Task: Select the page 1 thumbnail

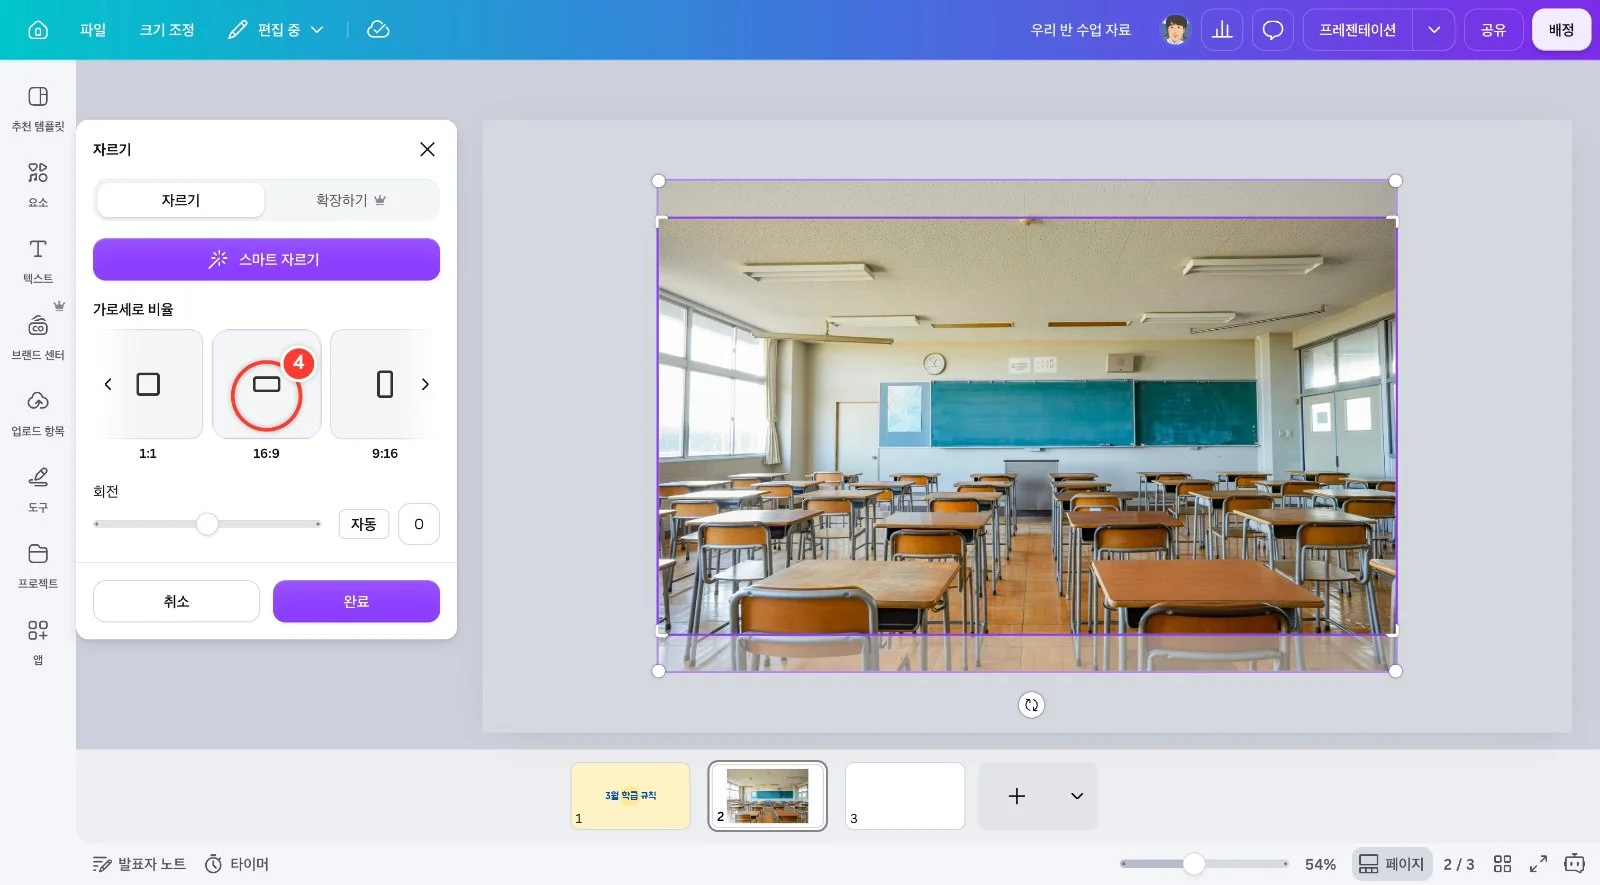Action: click(630, 796)
